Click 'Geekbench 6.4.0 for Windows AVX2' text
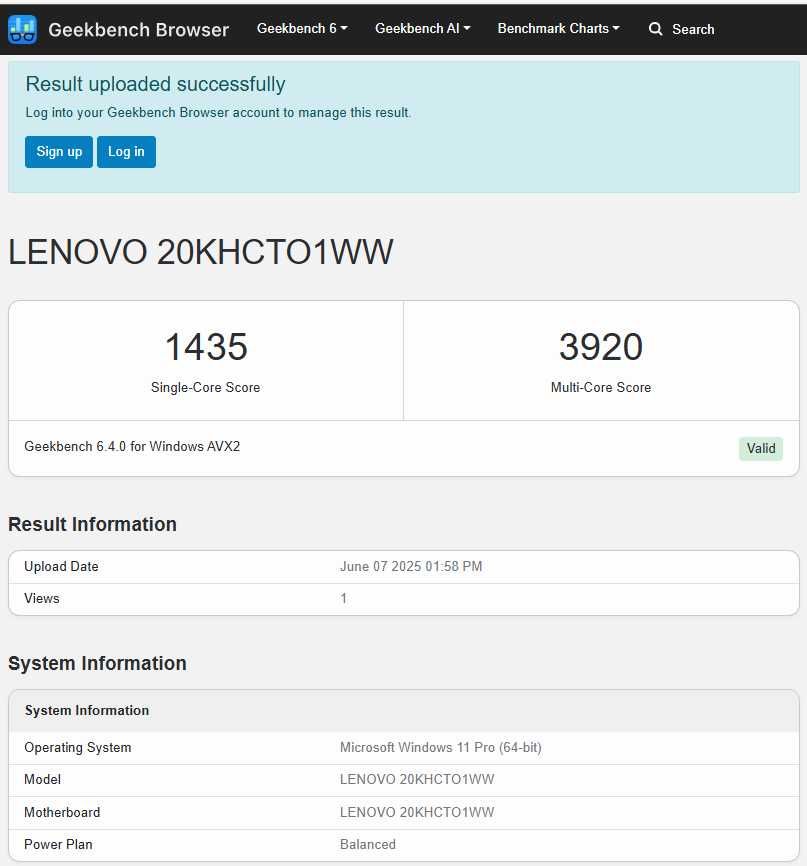This screenshot has height=866, width=807. pyautogui.click(x=132, y=446)
